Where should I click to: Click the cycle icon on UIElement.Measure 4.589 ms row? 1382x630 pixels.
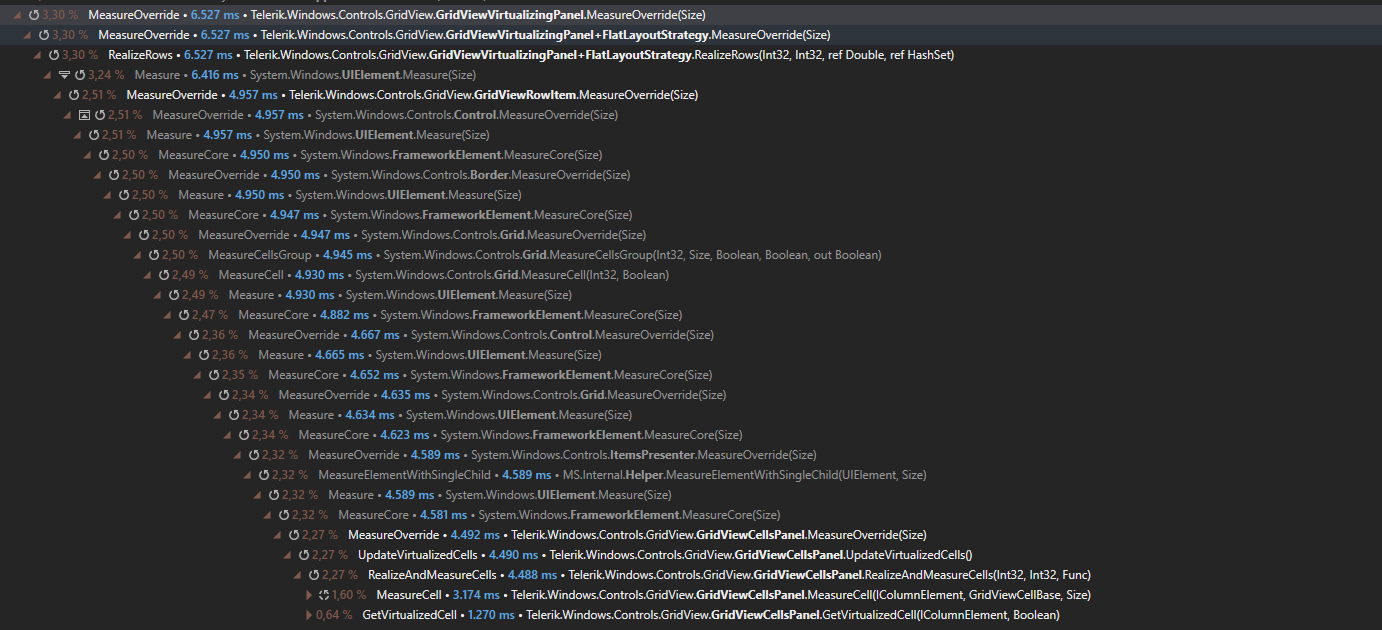click(274, 495)
